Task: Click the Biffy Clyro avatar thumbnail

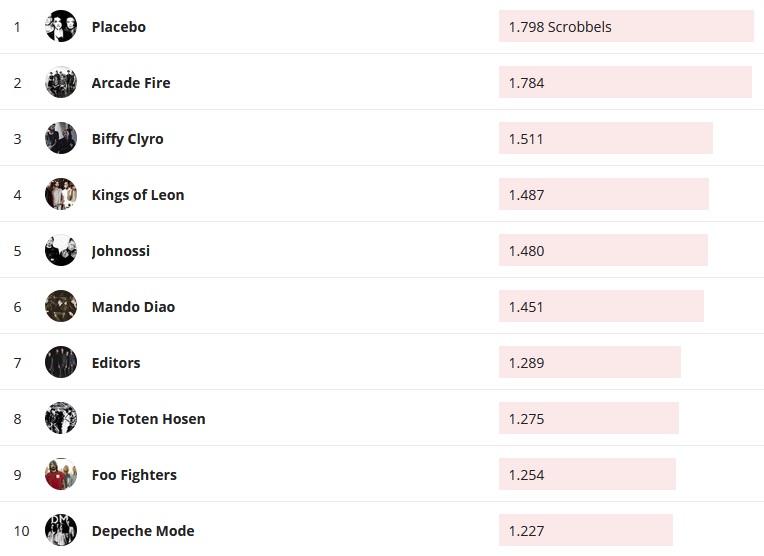Action: (61, 139)
